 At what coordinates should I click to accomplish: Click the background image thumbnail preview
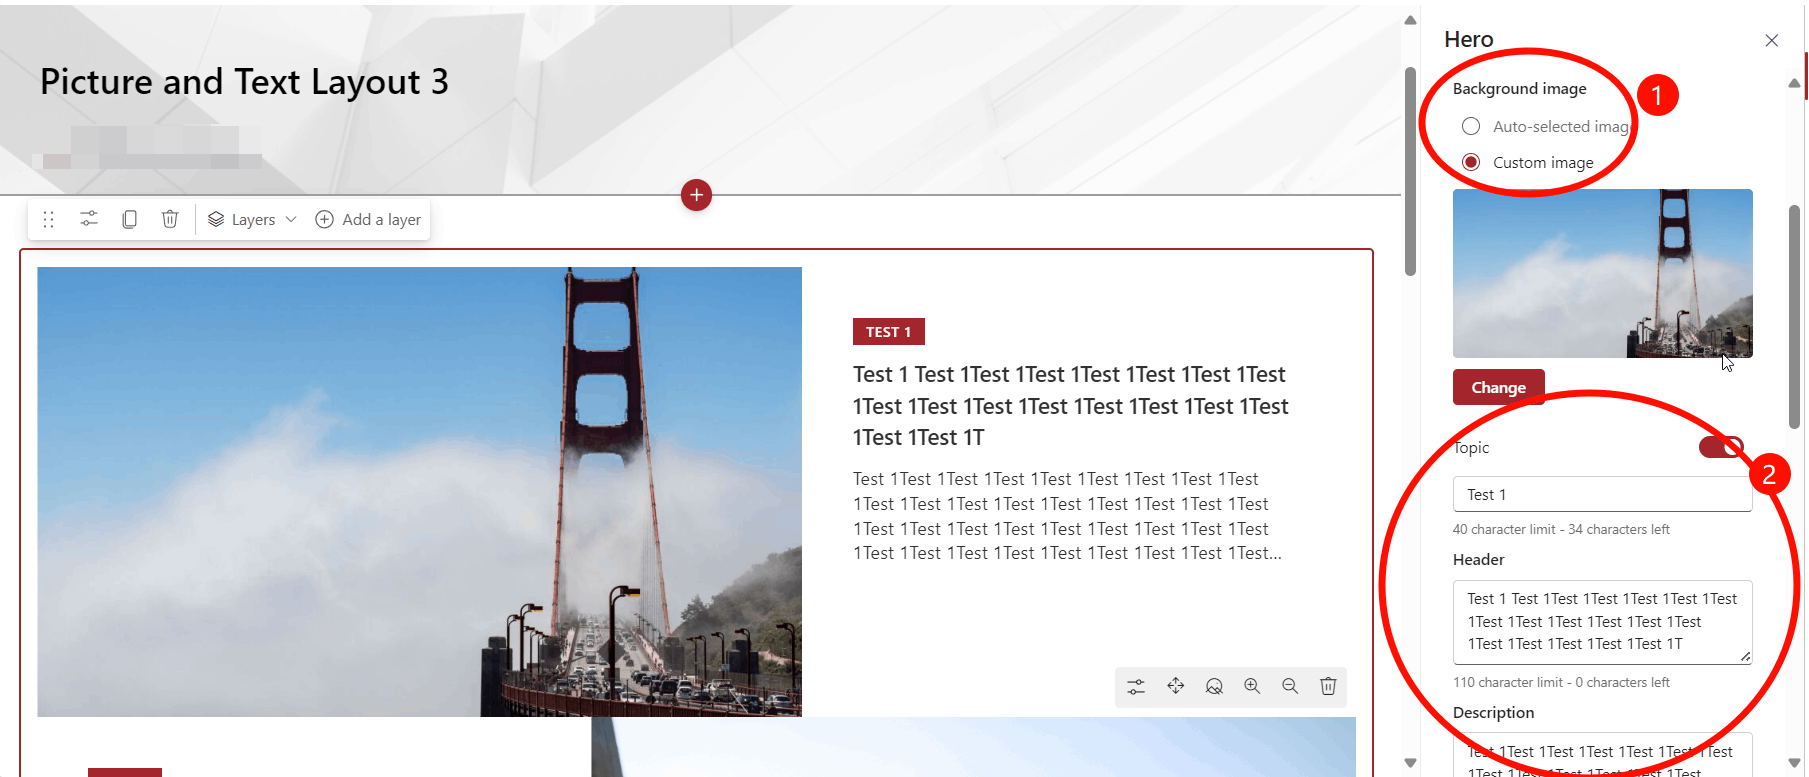[x=1602, y=273]
